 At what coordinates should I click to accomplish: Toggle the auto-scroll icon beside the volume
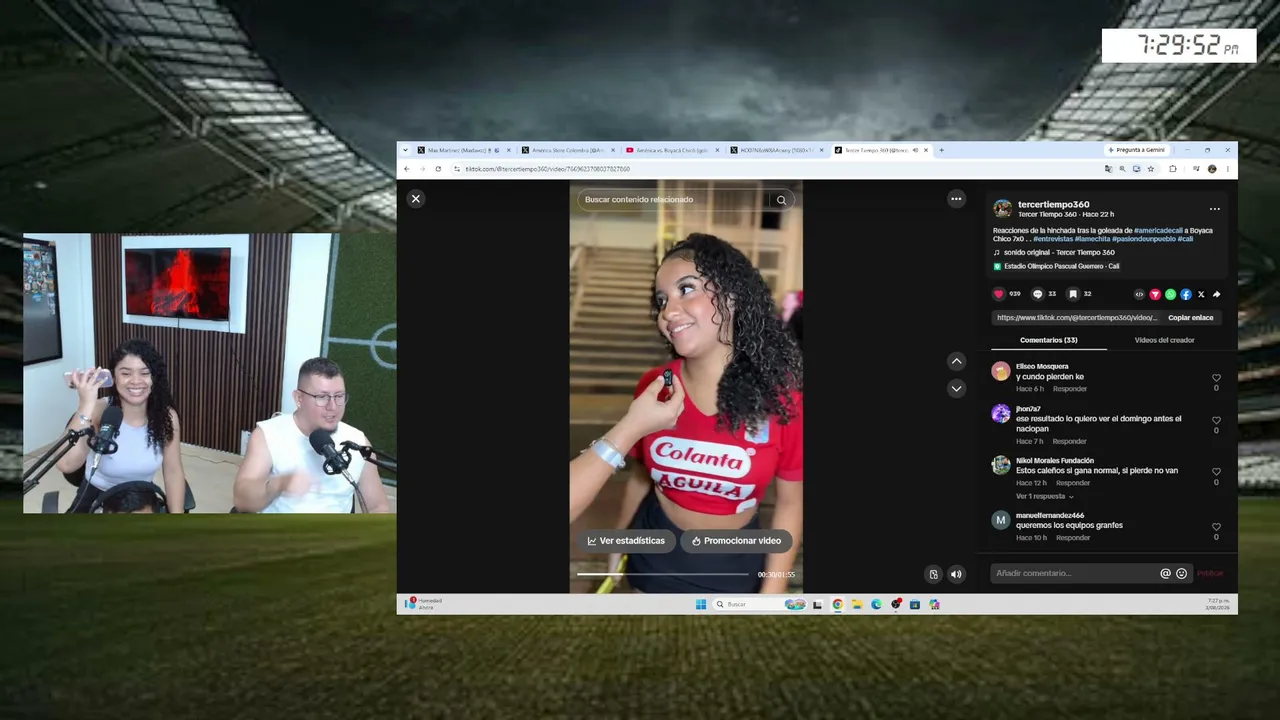933,574
